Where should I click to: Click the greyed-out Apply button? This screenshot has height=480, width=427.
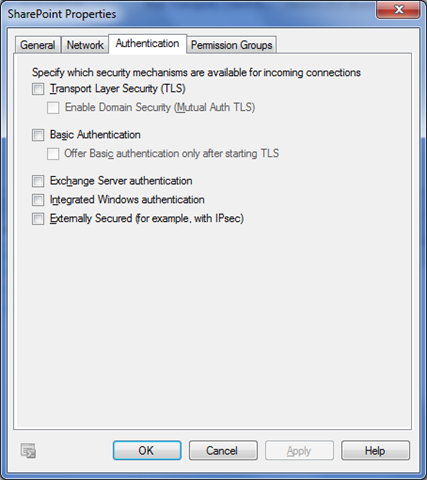299,451
